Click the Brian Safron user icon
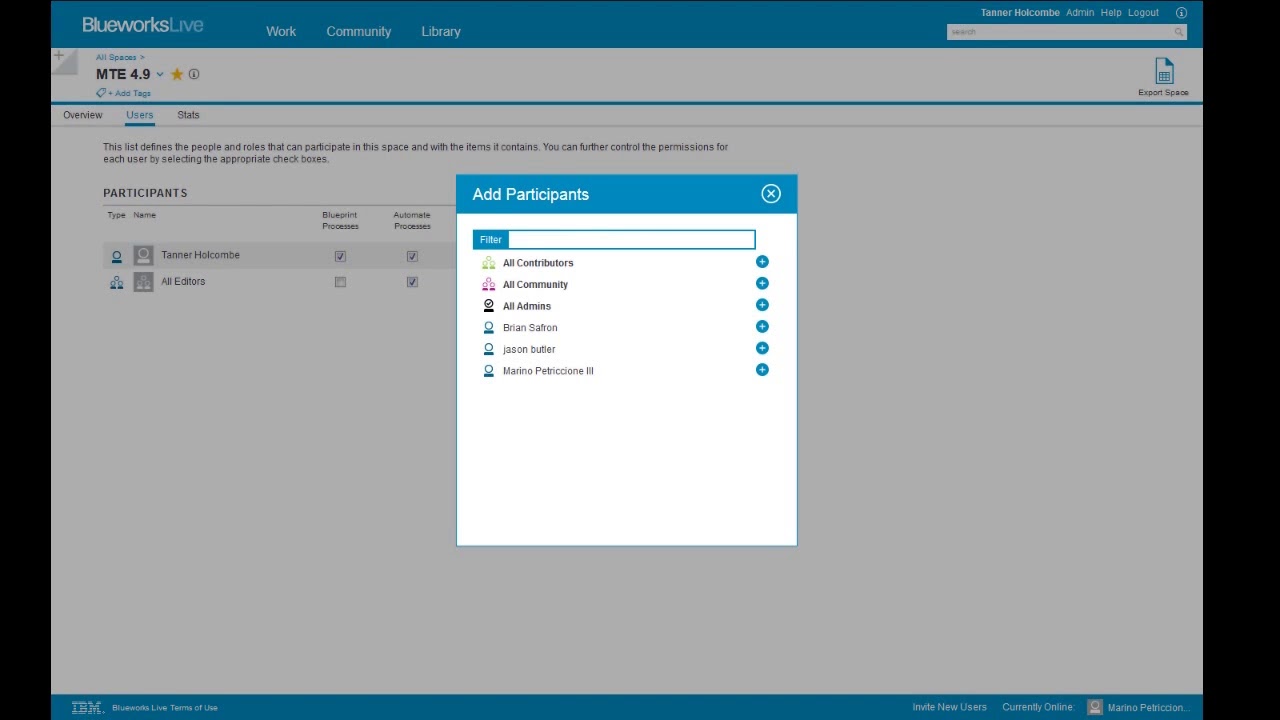1280x720 pixels. pyautogui.click(x=488, y=327)
